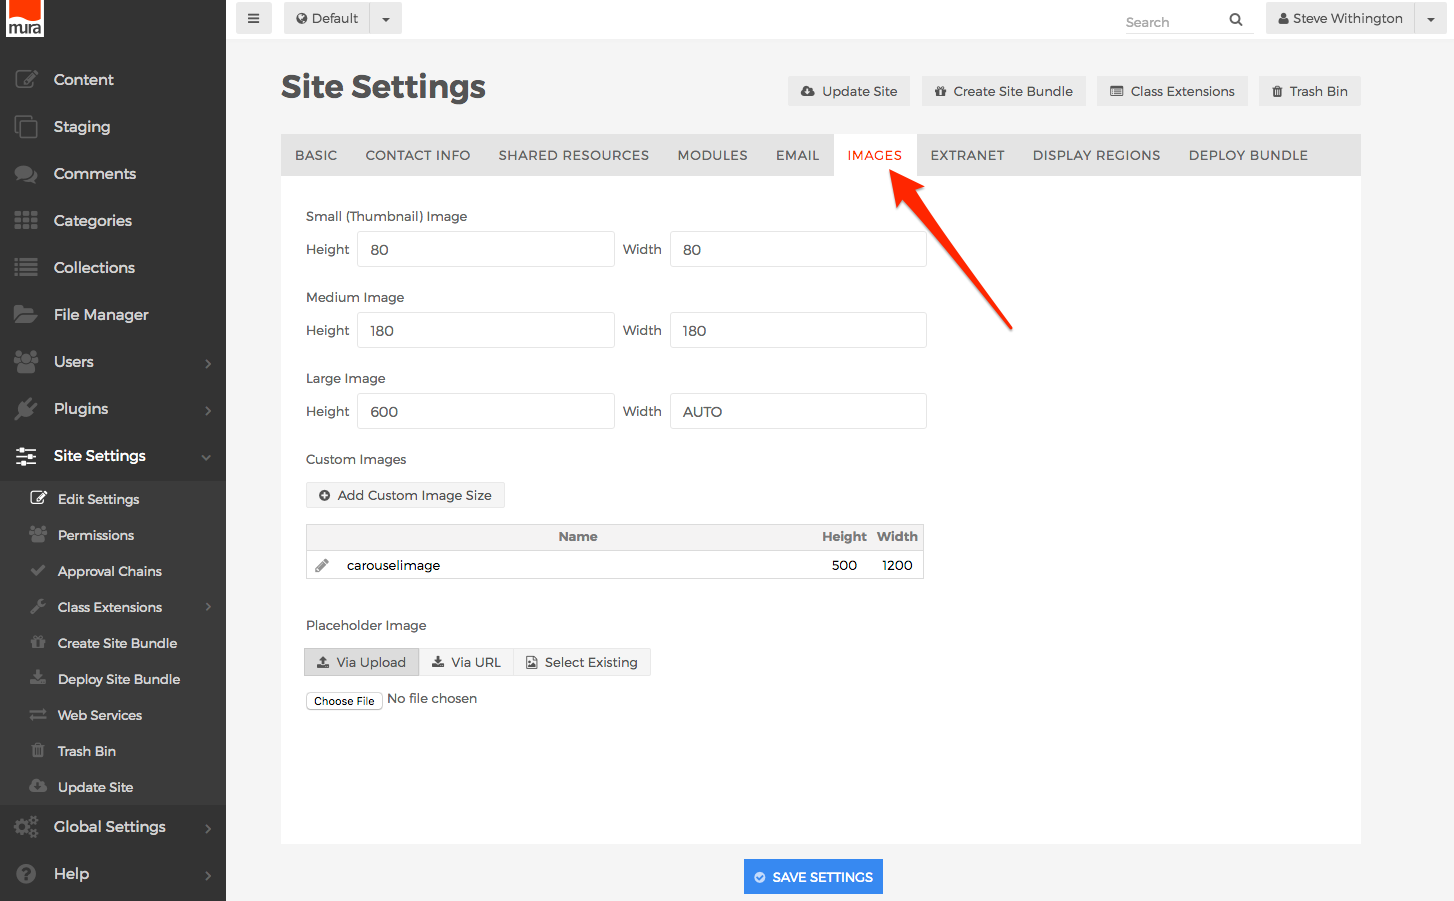Click the Comments speech bubble icon
1454x901 pixels.
coord(26,174)
